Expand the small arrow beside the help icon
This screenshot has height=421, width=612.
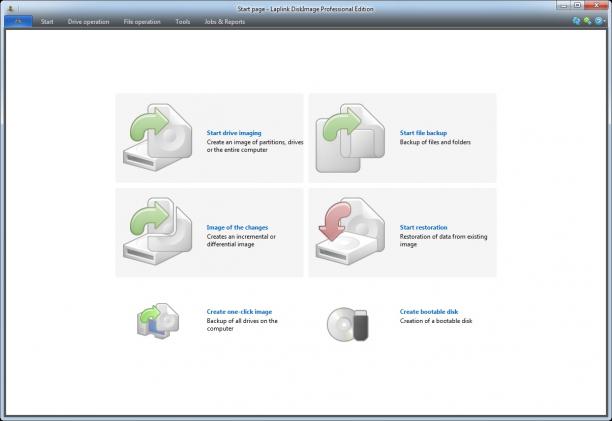click(x=605, y=21)
